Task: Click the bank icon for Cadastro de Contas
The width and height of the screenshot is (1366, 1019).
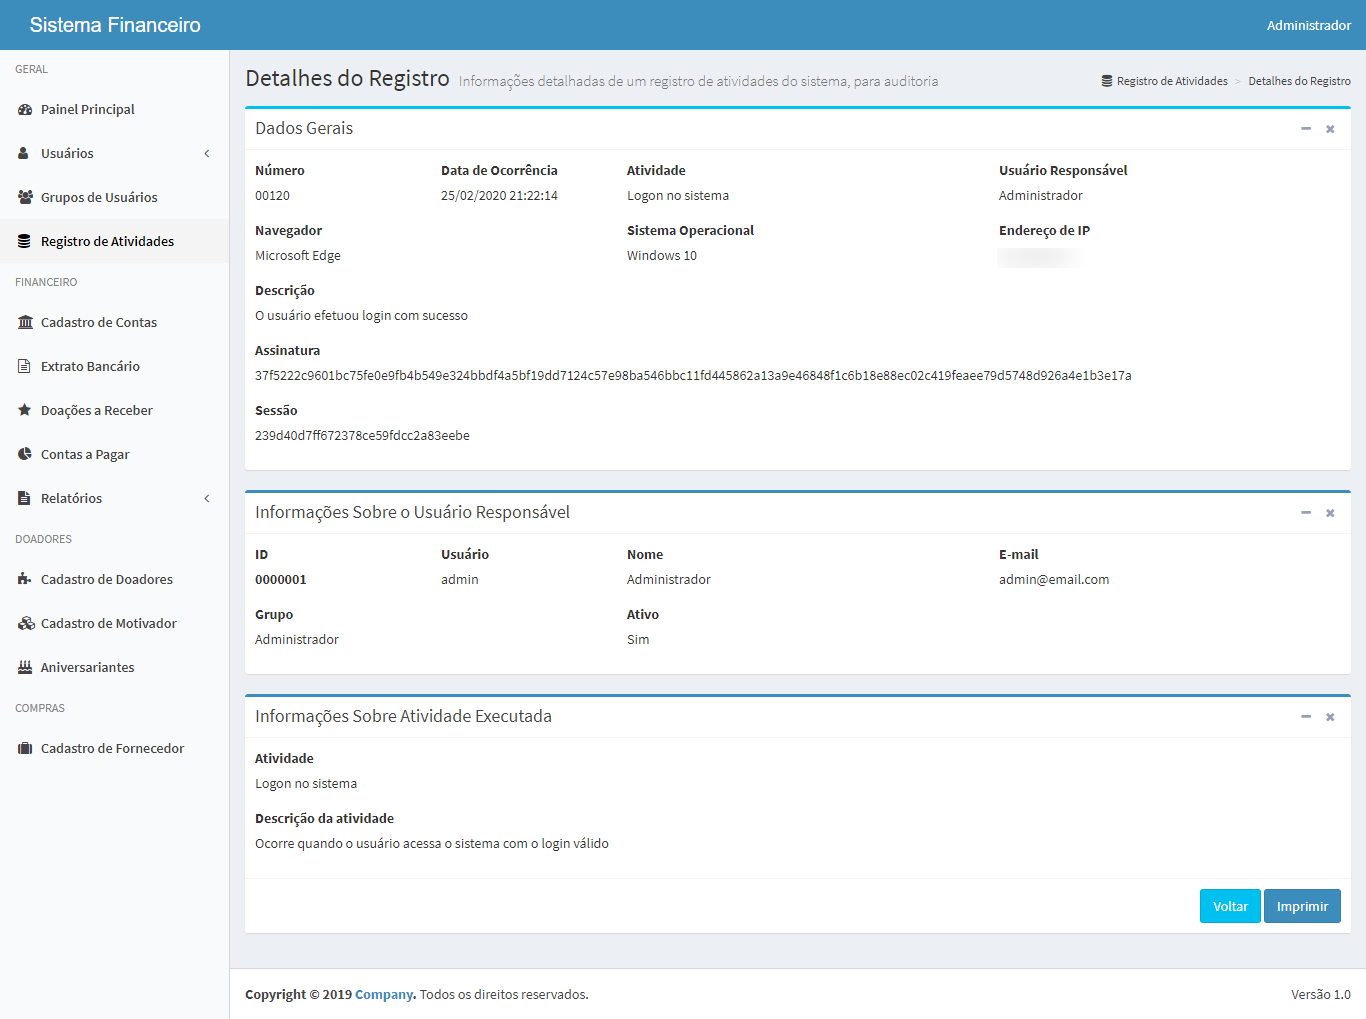Action: click(x=25, y=322)
